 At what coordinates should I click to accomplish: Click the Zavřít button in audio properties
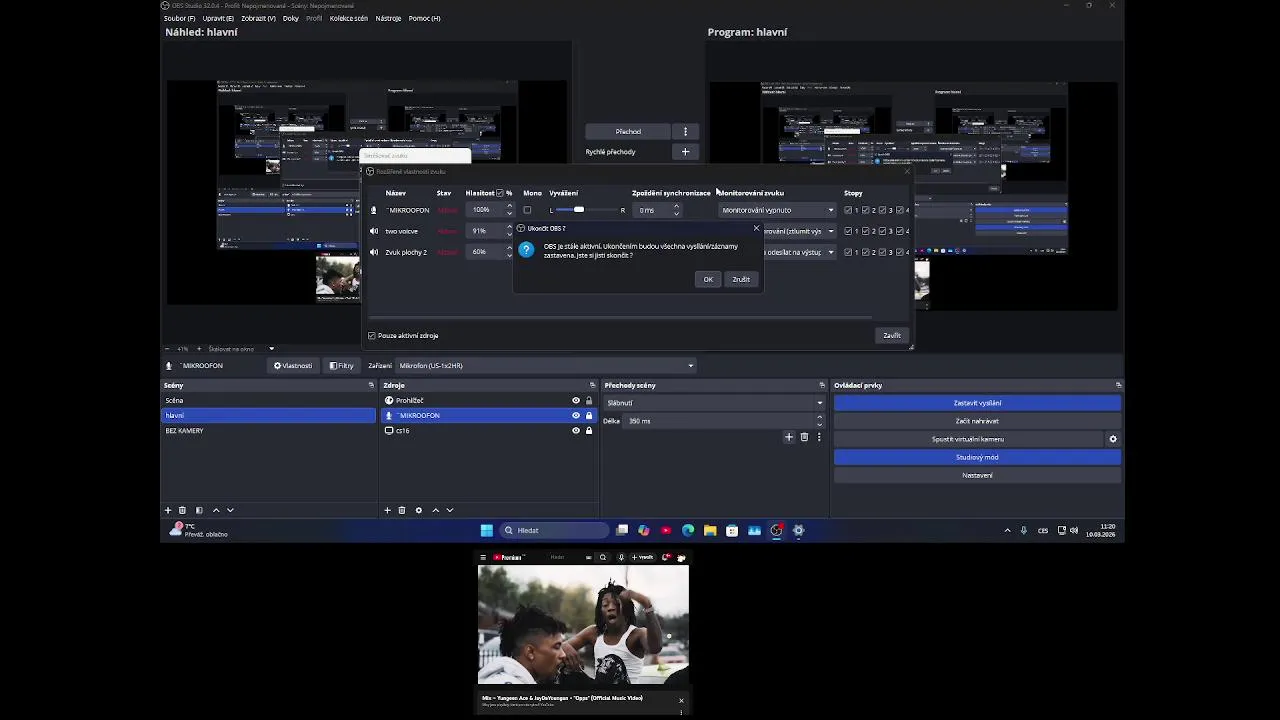tap(891, 336)
